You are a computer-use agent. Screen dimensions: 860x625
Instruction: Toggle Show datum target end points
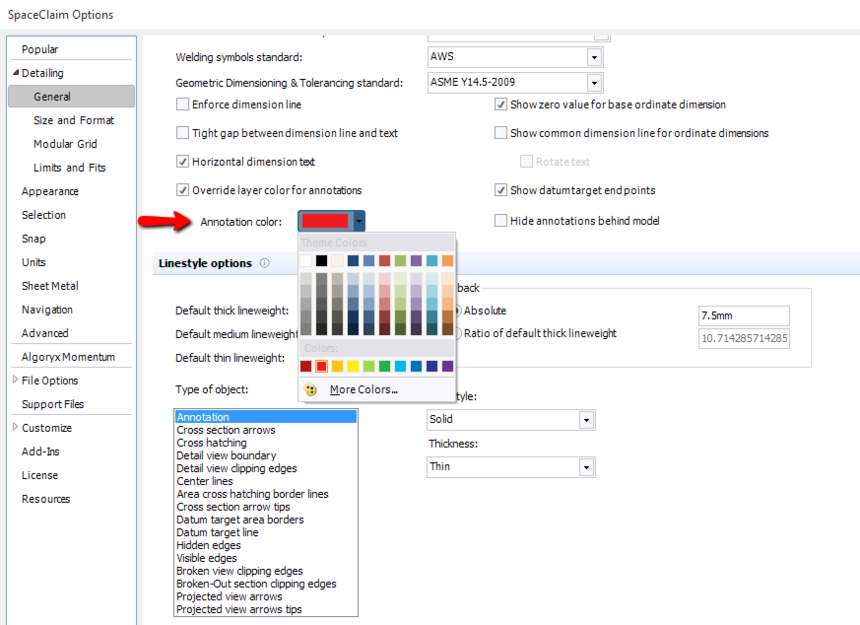click(x=501, y=190)
